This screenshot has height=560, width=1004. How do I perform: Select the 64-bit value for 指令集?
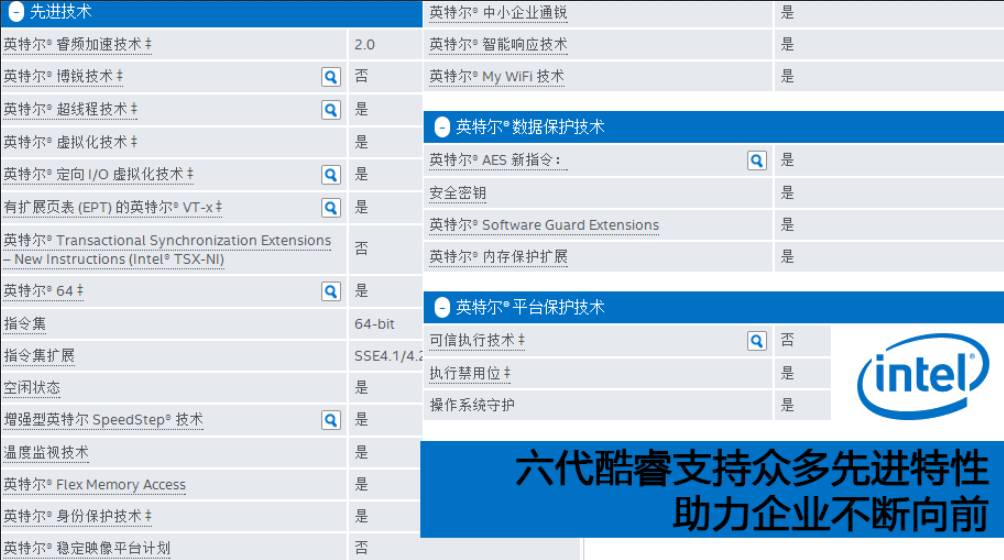pyautogui.click(x=375, y=324)
